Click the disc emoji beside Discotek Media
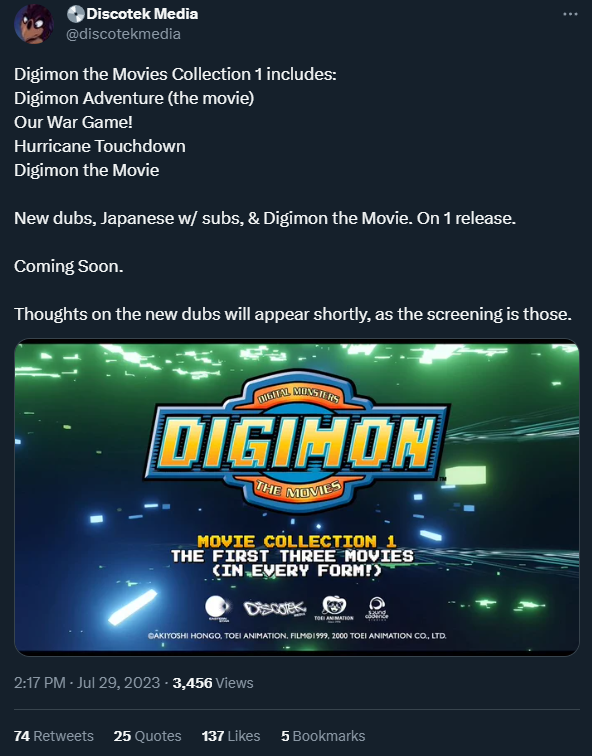592x756 pixels. [75, 14]
